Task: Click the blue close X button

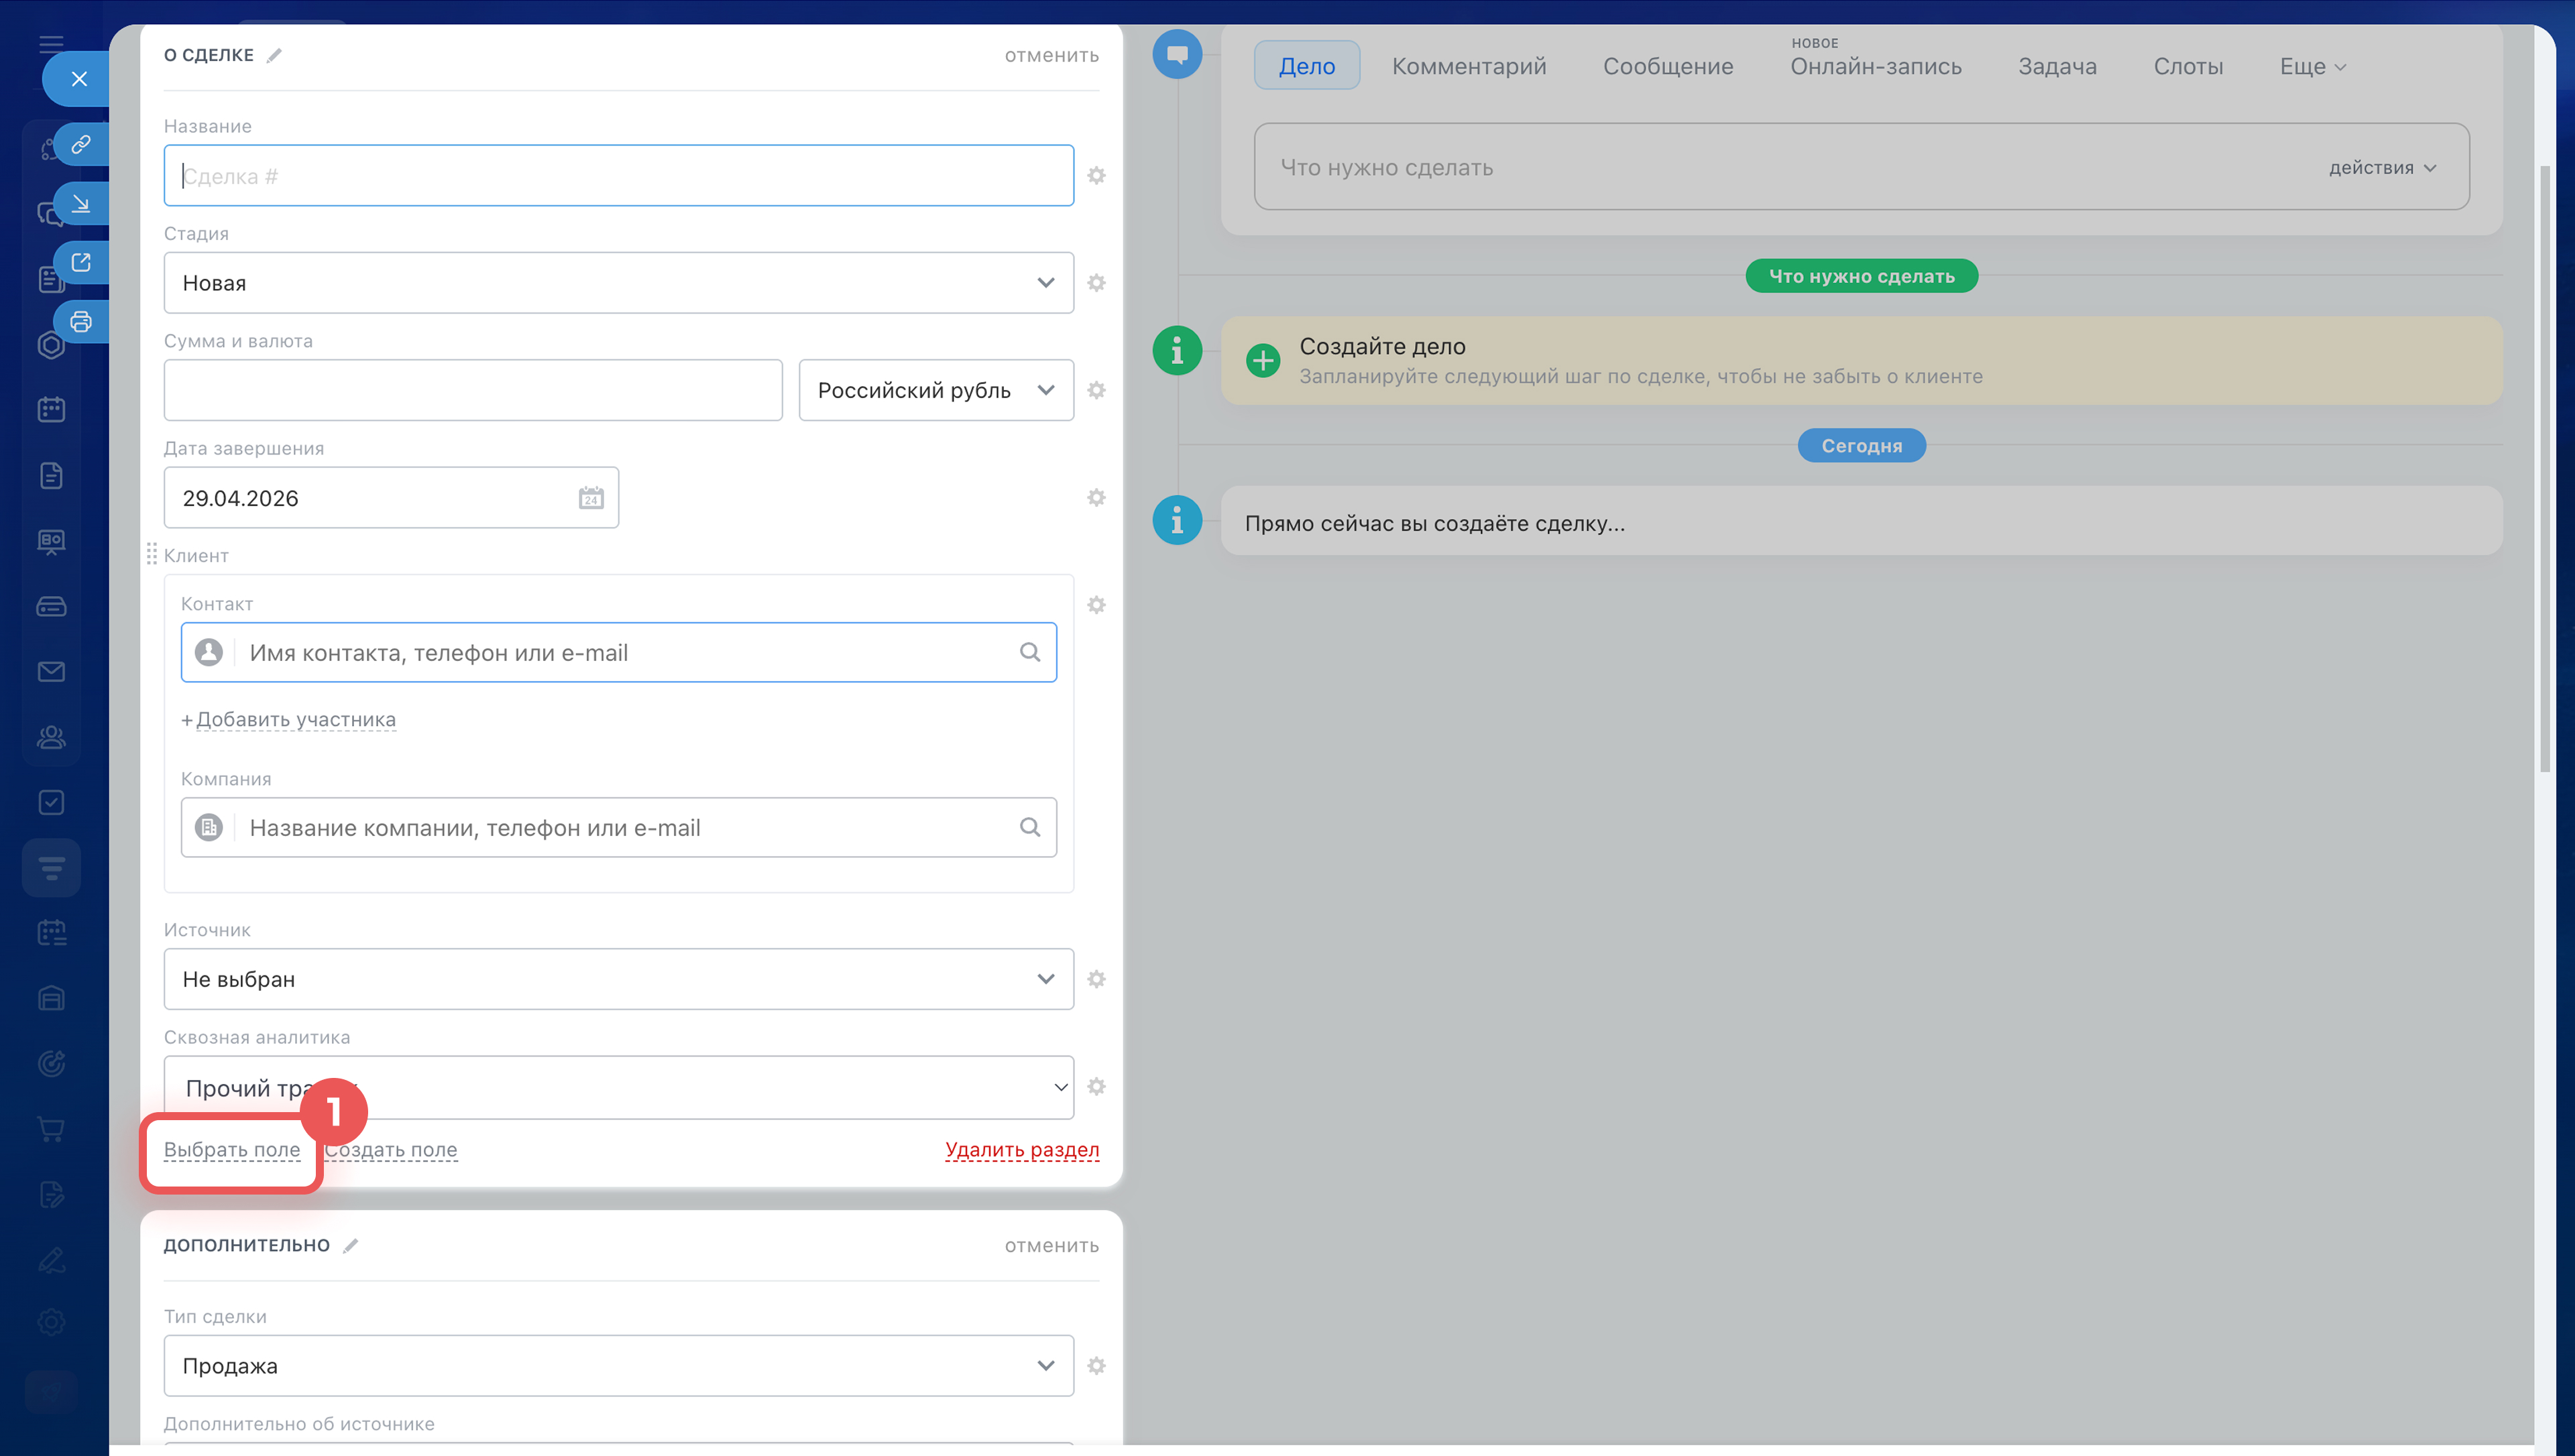Action: [79, 79]
